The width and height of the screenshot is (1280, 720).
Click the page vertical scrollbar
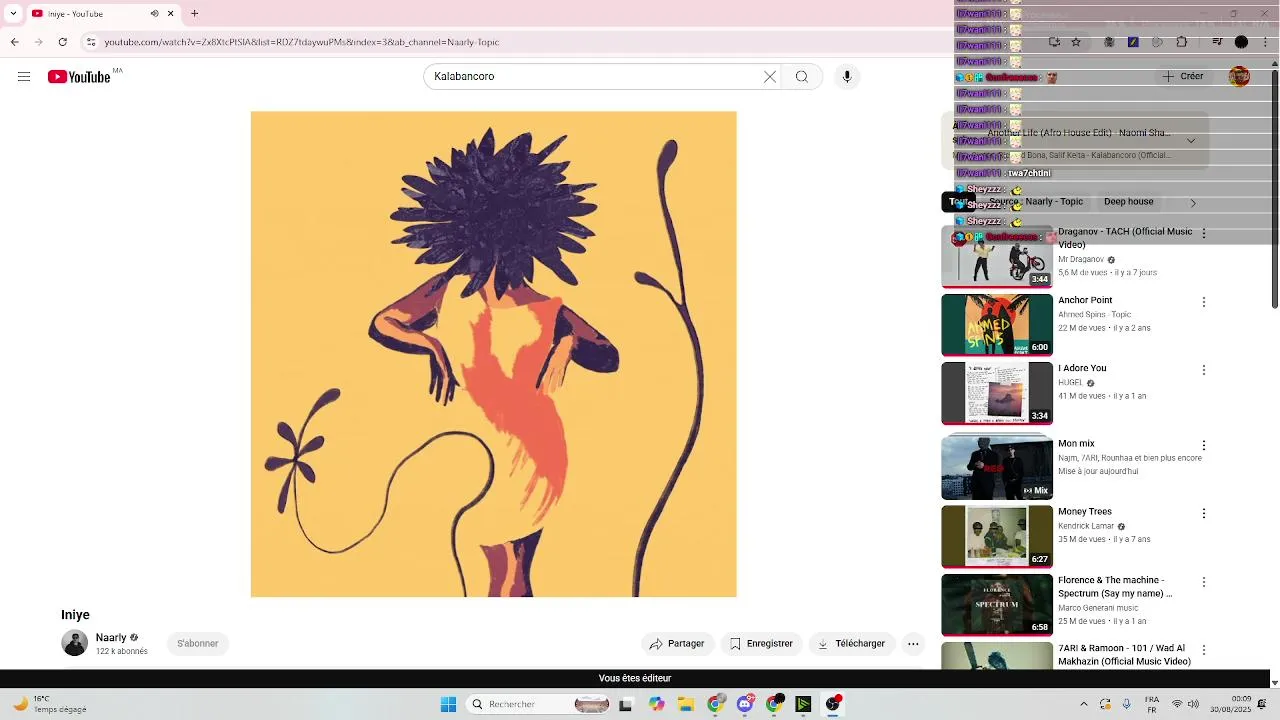point(1275,190)
